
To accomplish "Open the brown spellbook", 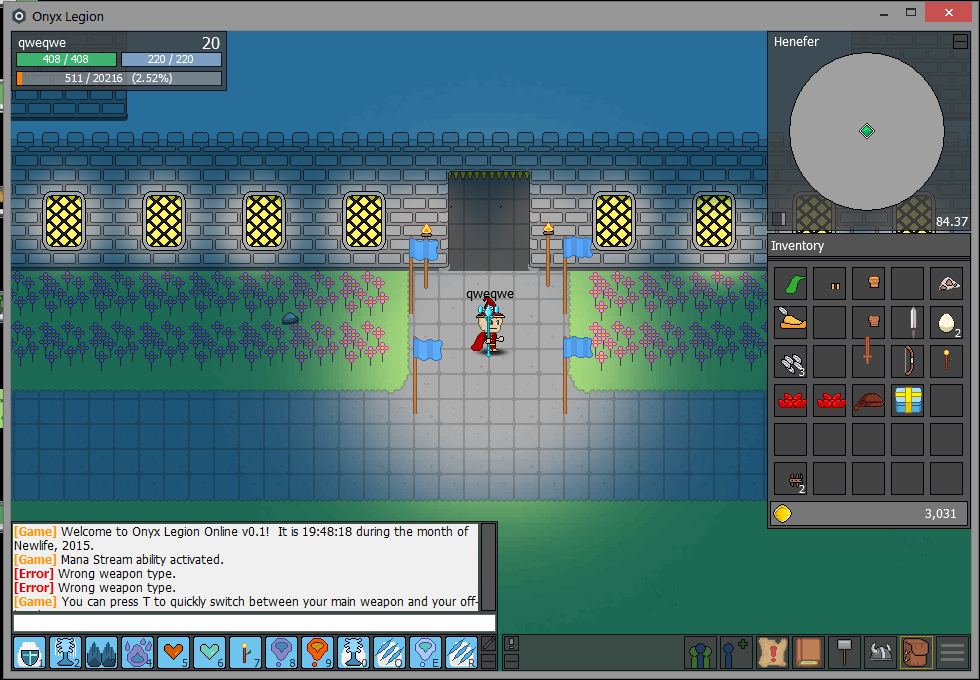I will [808, 653].
